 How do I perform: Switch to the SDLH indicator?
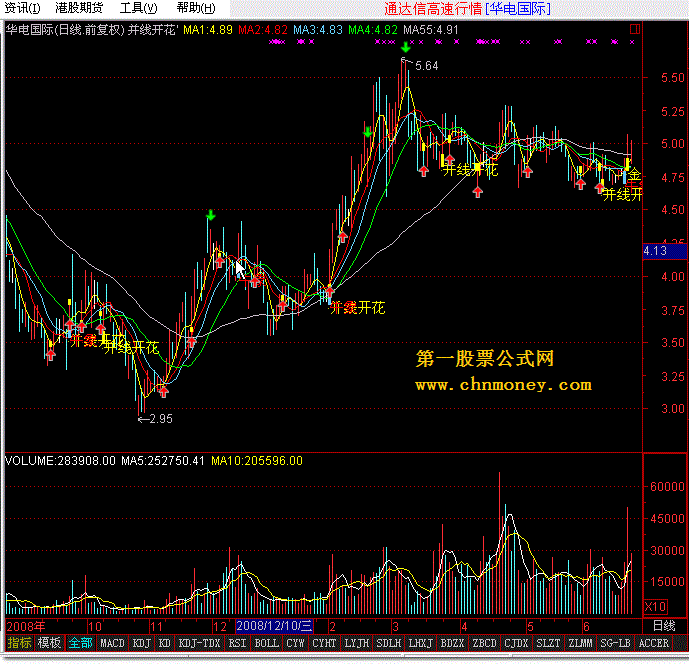[x=388, y=643]
